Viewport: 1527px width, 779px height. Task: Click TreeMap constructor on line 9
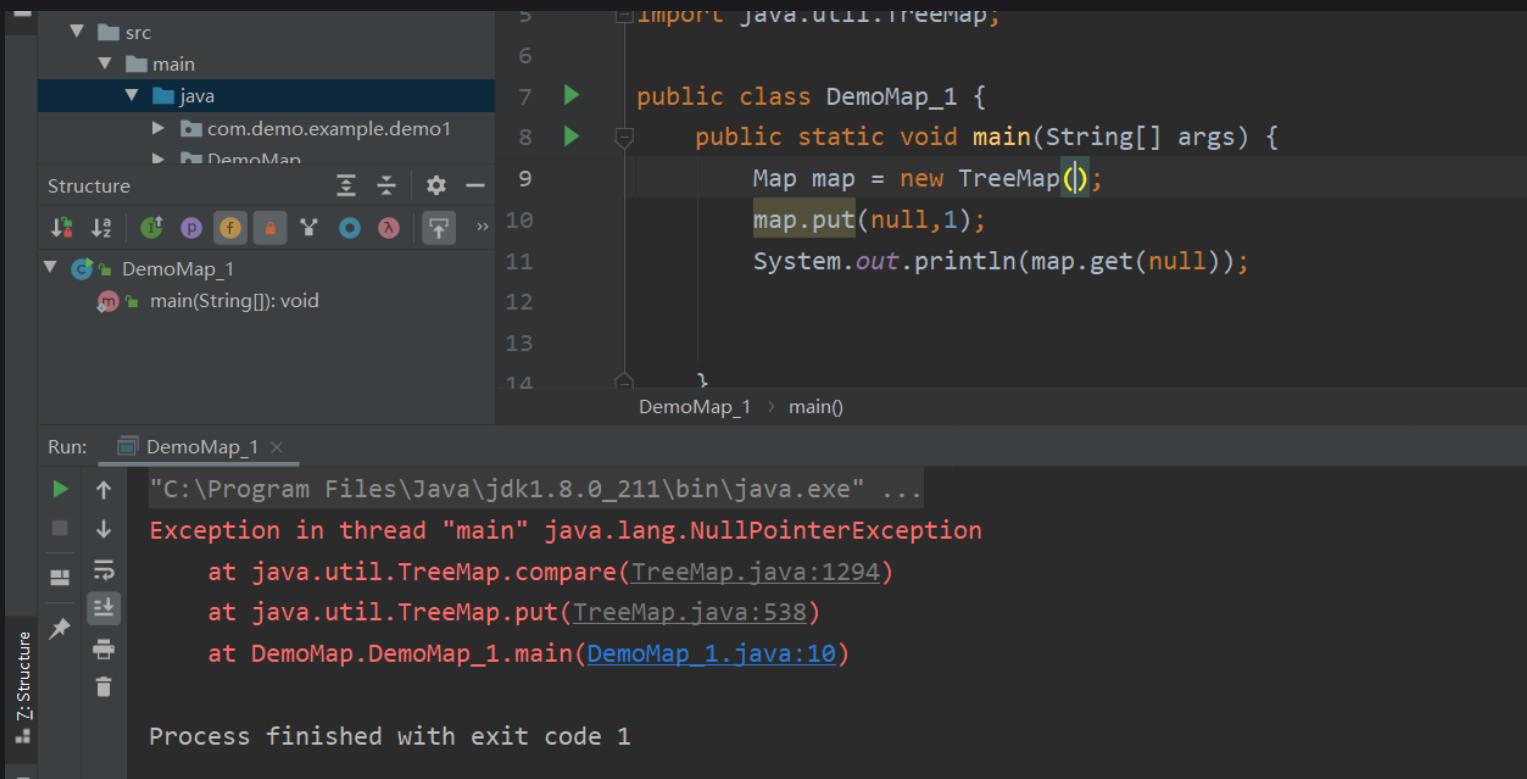[x=1022, y=179]
